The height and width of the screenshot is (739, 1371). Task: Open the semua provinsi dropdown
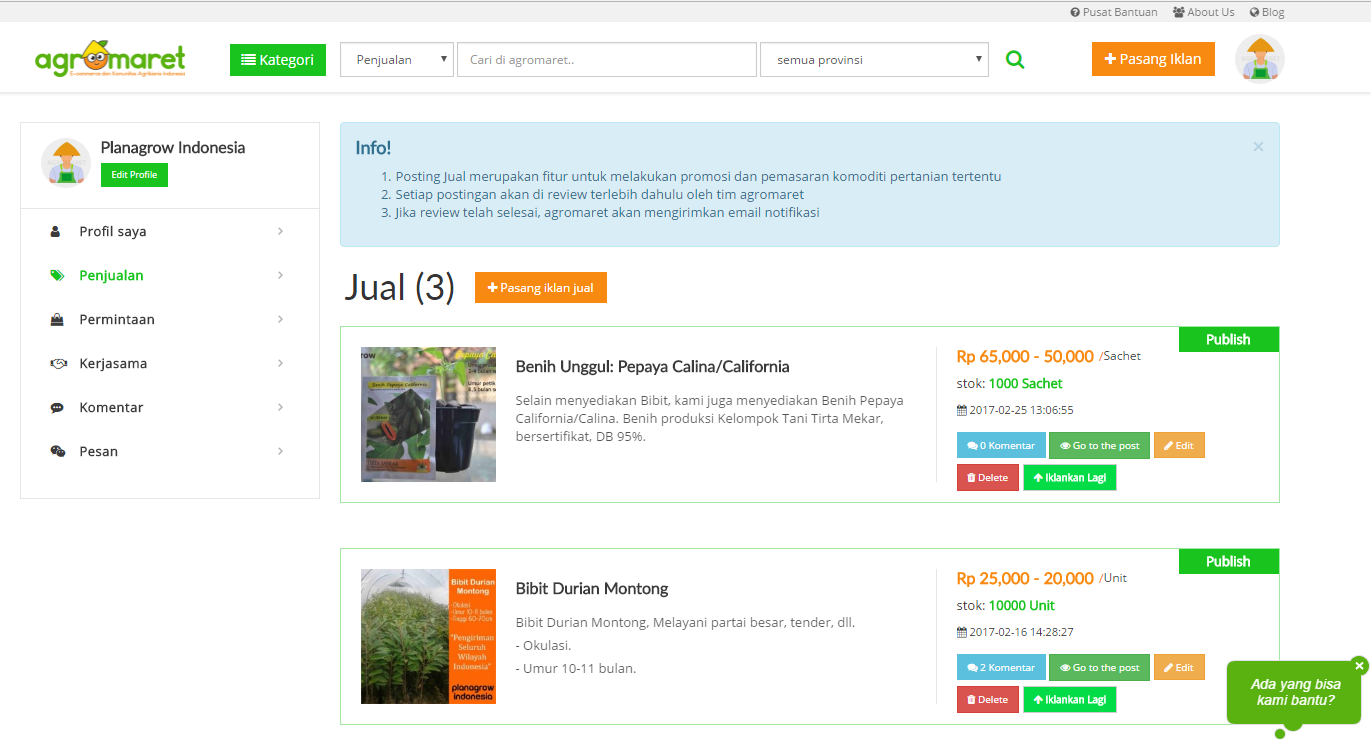click(x=874, y=60)
